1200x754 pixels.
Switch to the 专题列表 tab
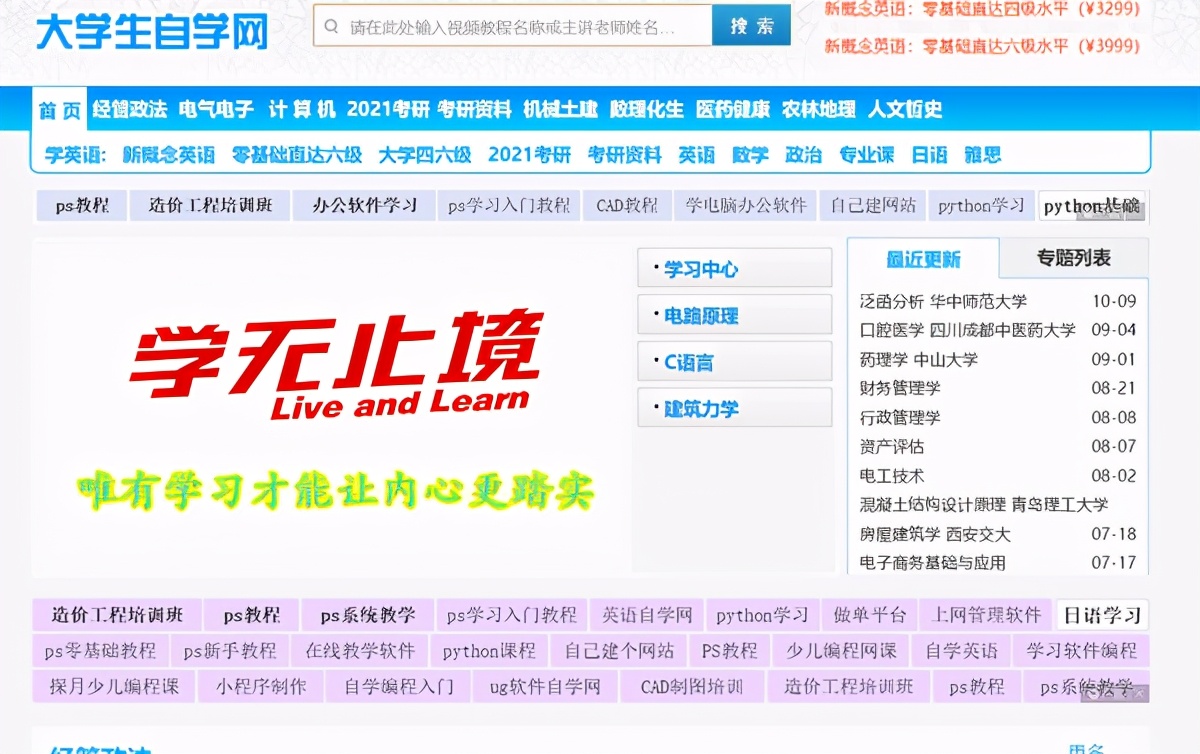click(1073, 257)
